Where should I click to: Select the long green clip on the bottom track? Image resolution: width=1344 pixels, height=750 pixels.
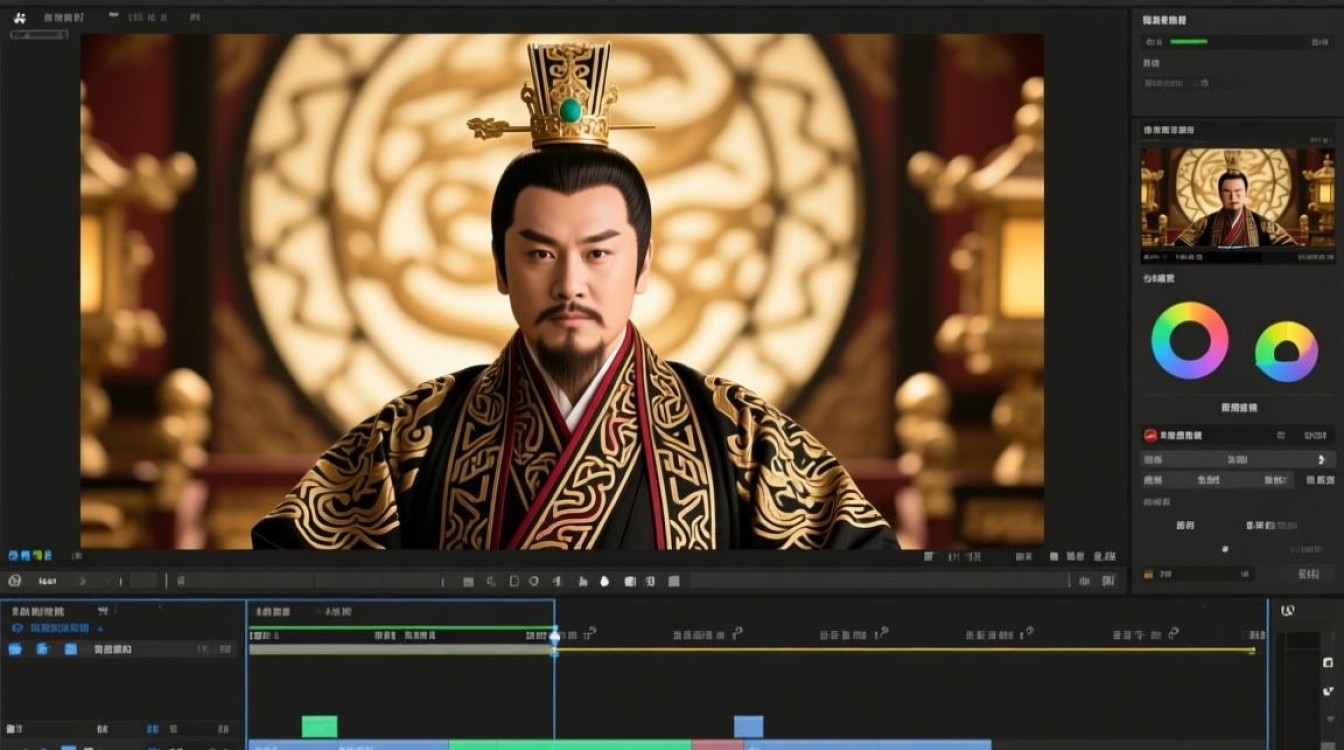point(570,745)
